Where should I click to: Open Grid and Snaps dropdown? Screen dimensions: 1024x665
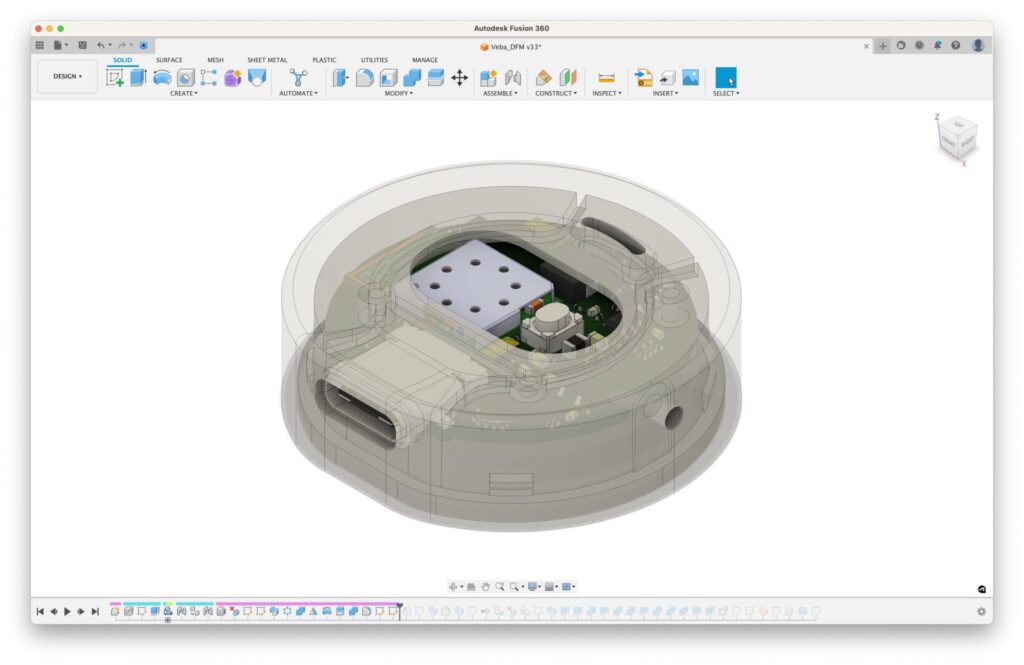(x=551, y=587)
